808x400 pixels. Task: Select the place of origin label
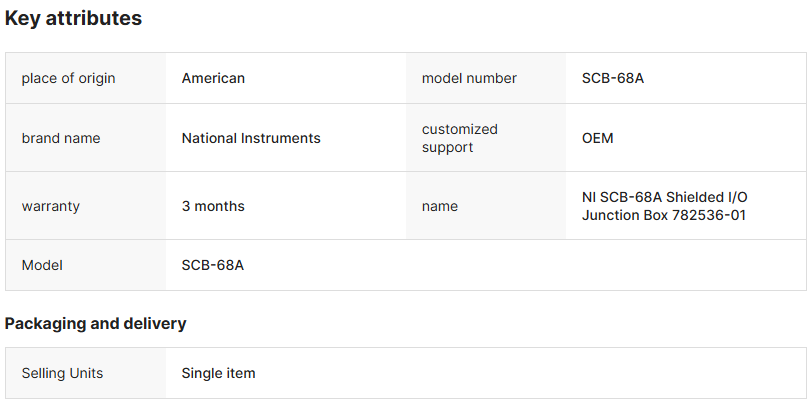(68, 78)
